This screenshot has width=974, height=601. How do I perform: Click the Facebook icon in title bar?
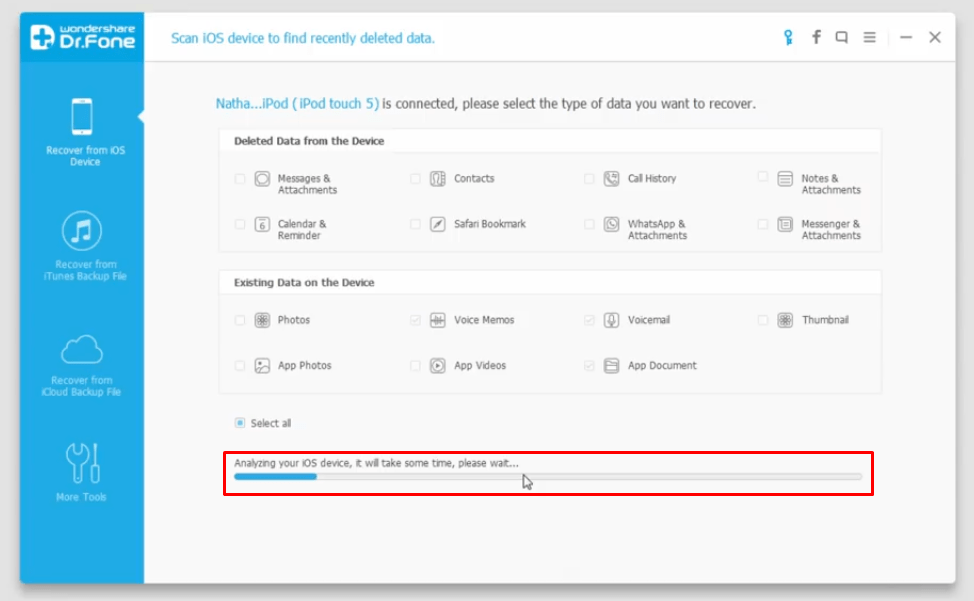pos(816,37)
